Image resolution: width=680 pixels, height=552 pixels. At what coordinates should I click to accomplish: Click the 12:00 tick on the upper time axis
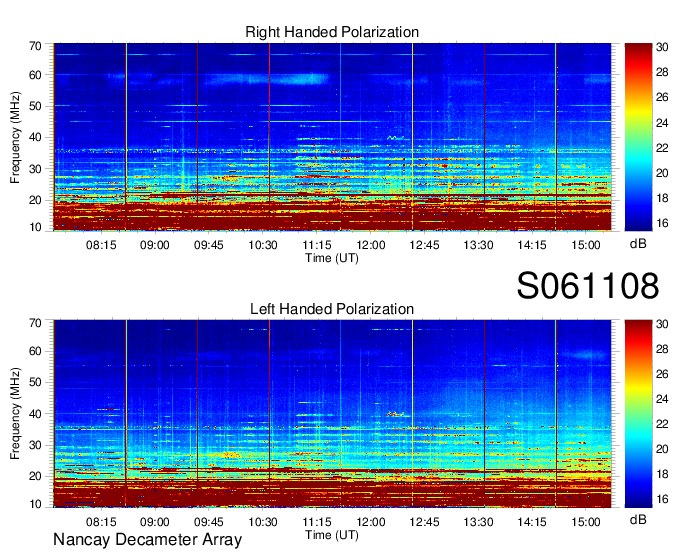(371, 245)
